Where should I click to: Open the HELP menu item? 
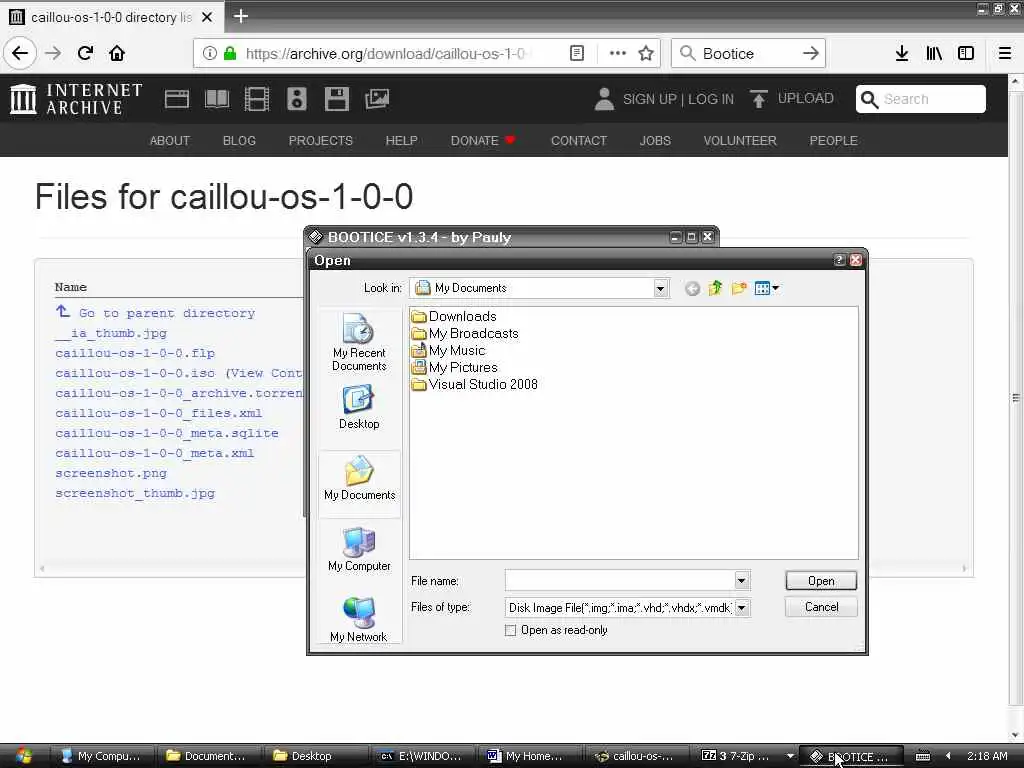(x=402, y=140)
